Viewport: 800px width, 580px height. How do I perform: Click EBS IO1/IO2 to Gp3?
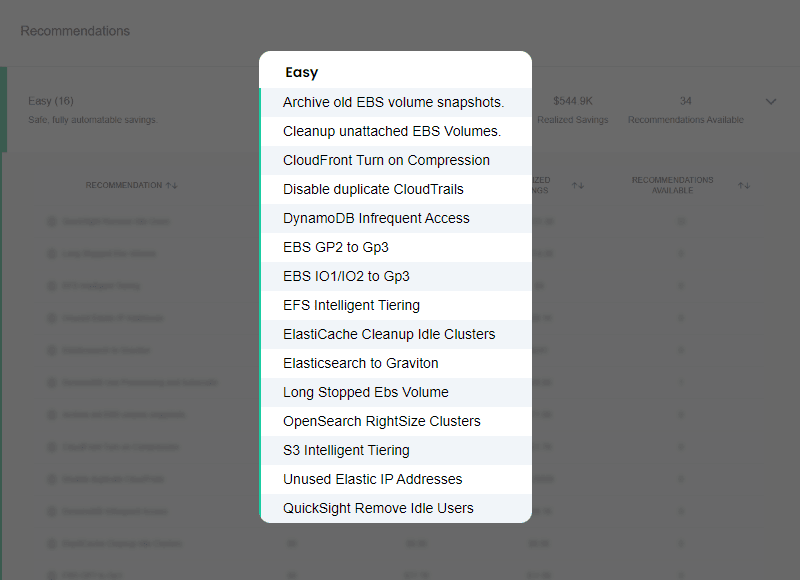[346, 276]
